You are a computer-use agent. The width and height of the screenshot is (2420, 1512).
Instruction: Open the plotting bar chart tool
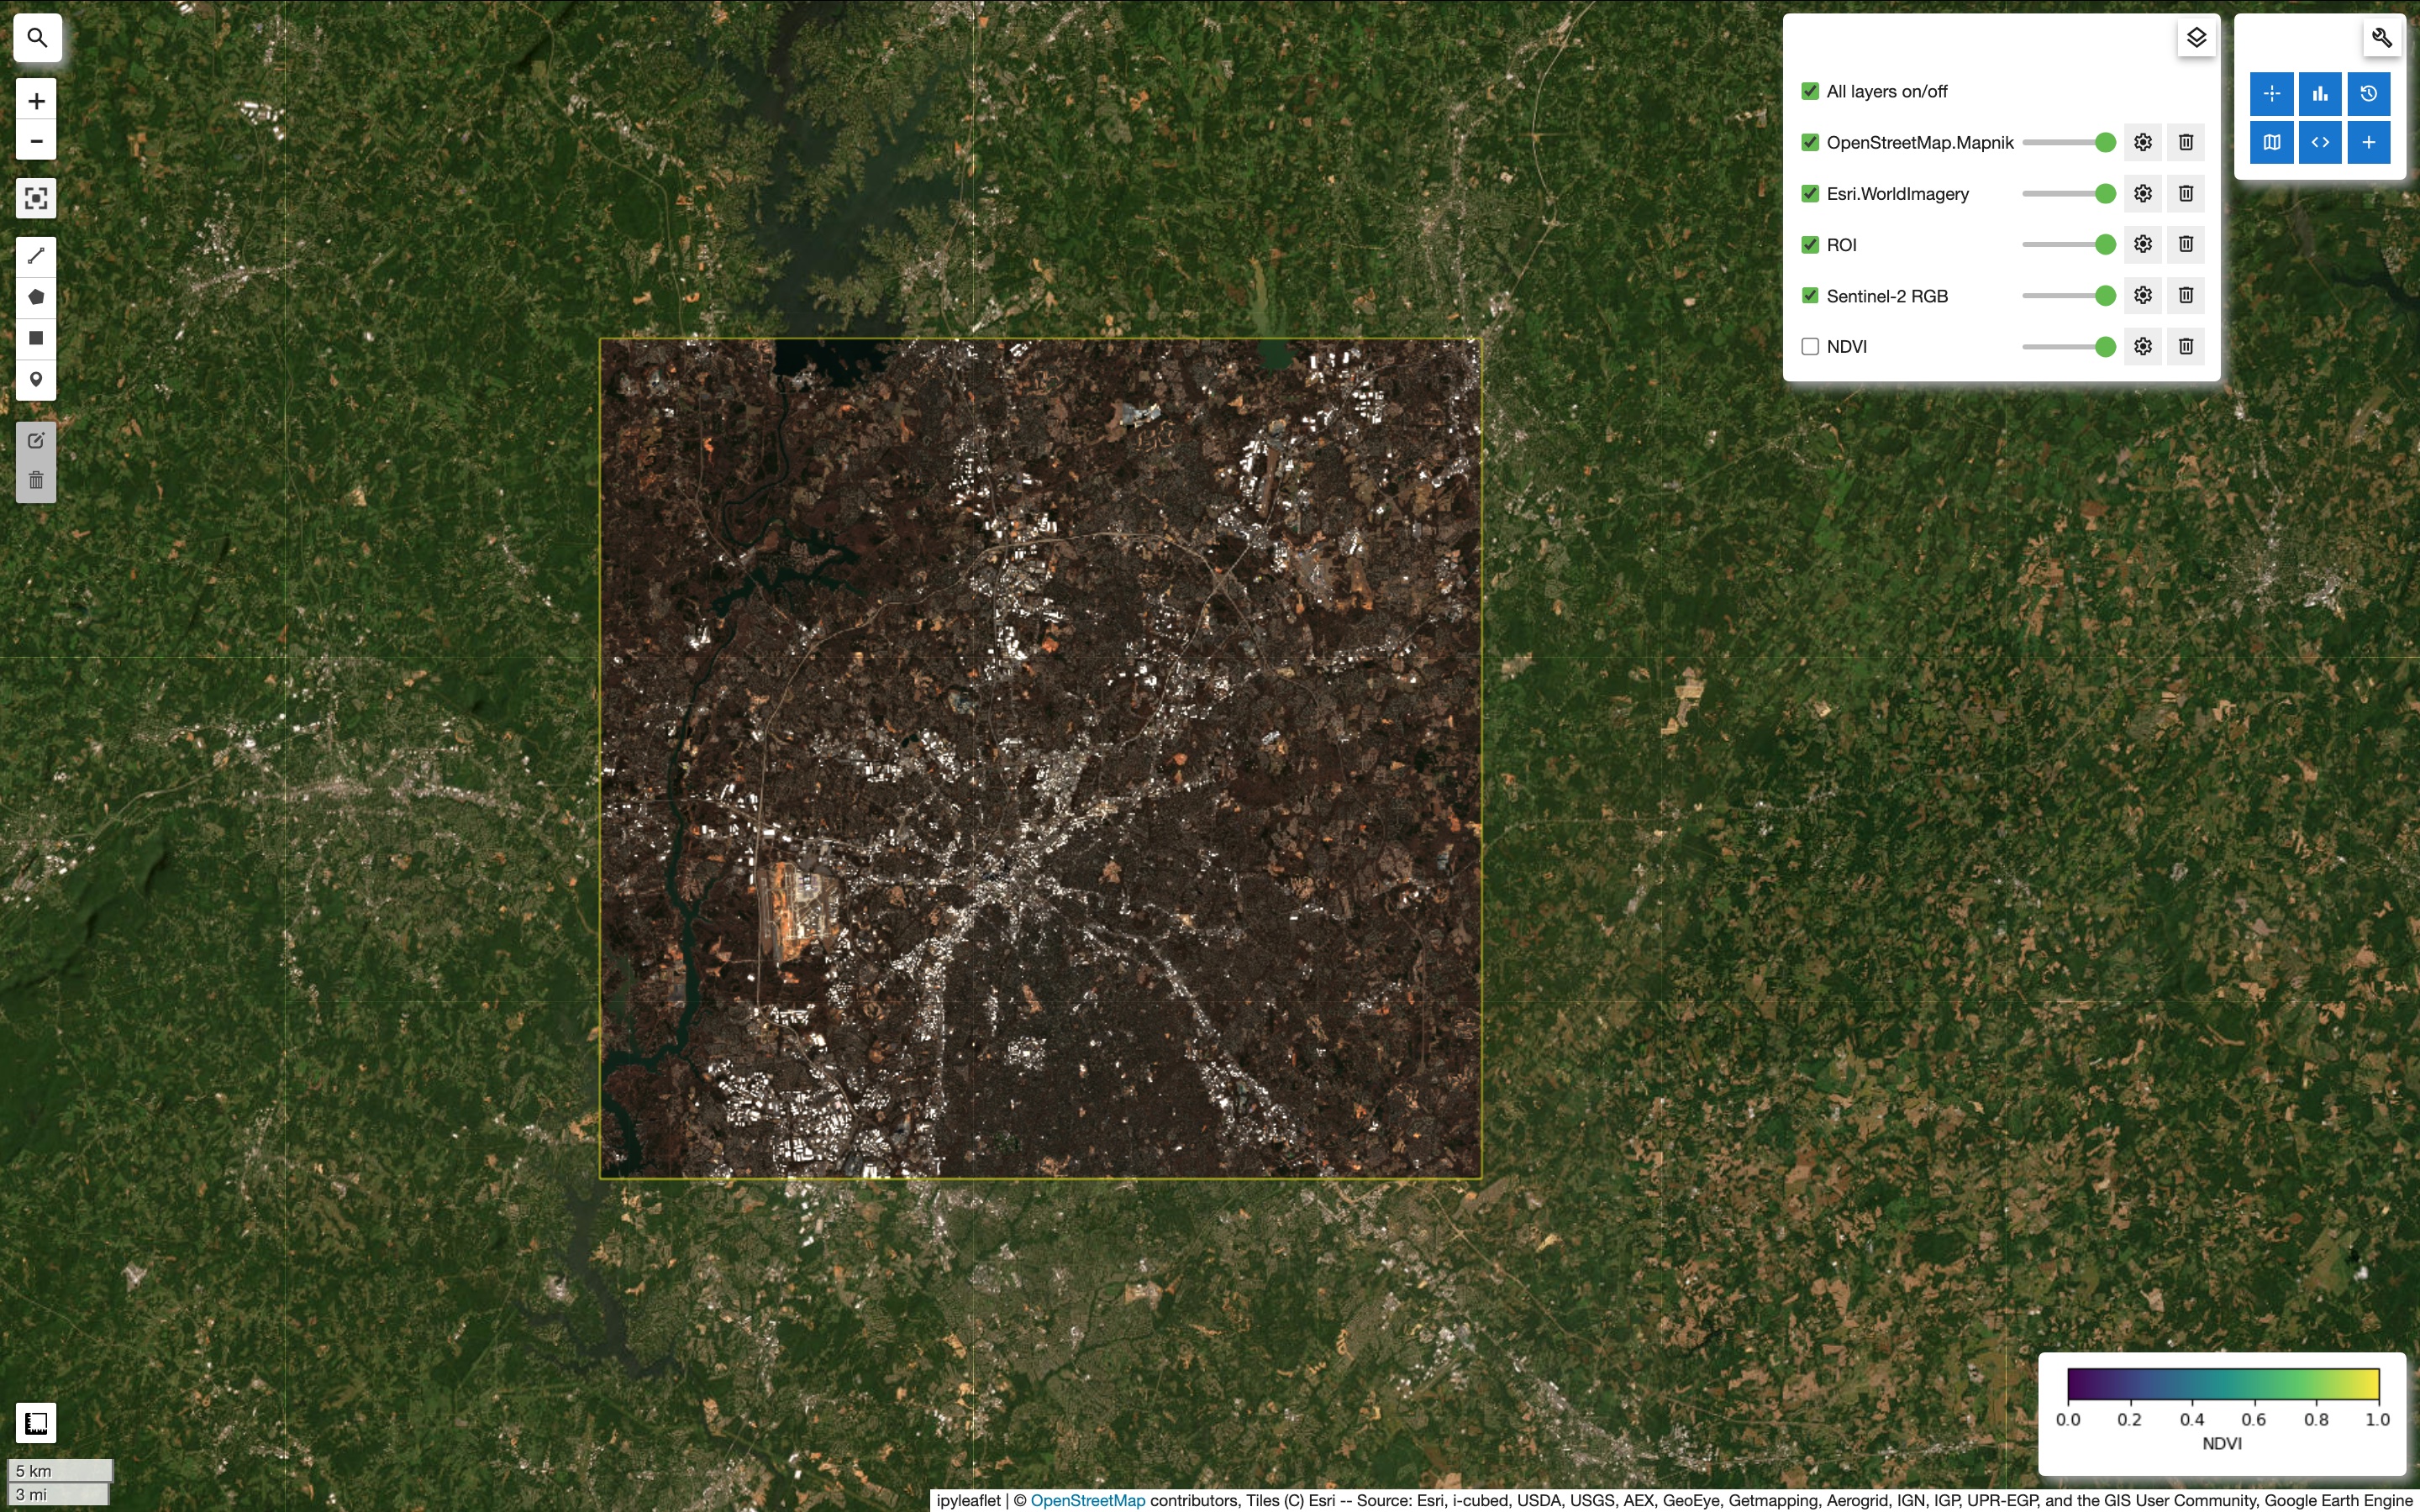(2319, 94)
